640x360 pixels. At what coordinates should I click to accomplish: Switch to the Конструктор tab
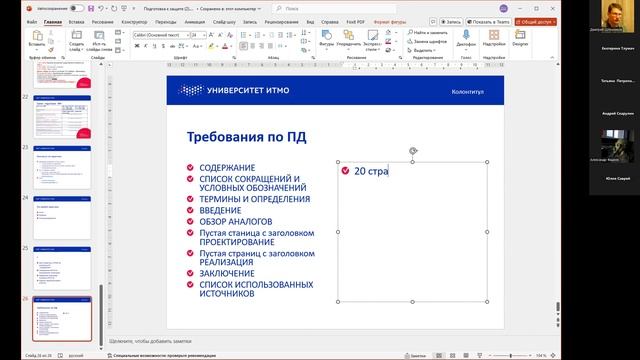(134, 22)
